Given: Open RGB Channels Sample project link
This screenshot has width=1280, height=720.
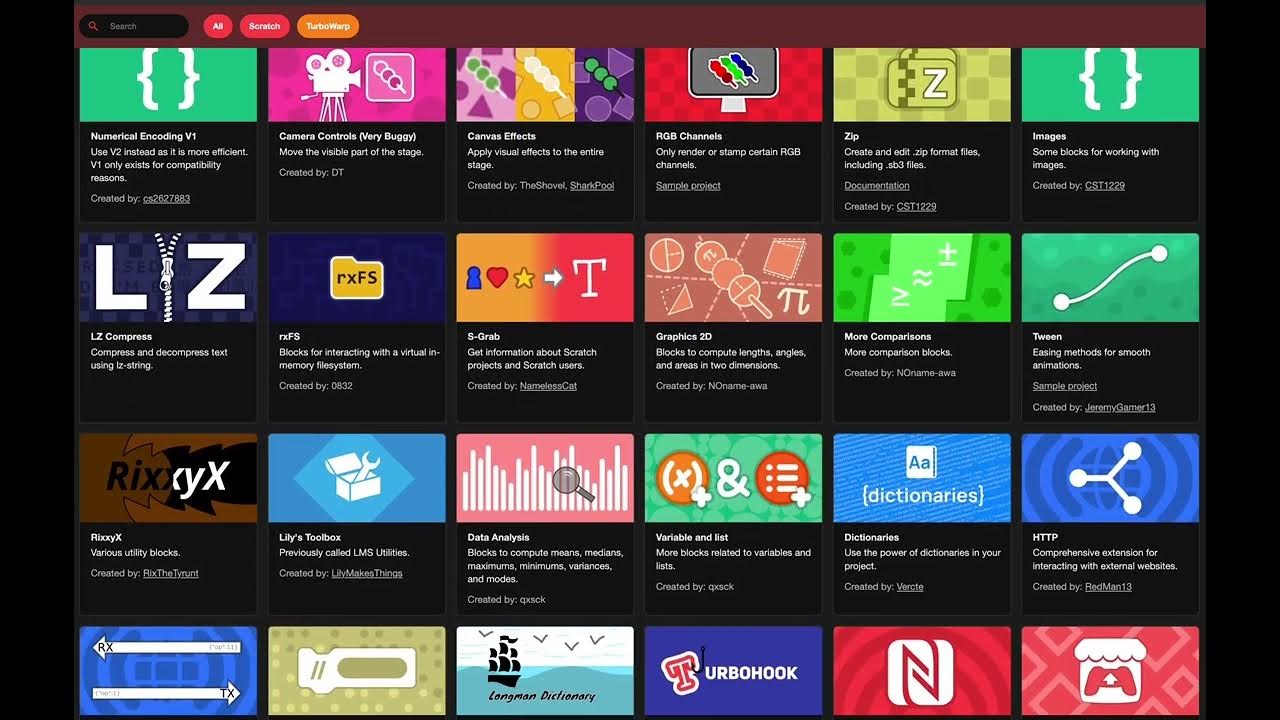Looking at the screenshot, I should coord(688,186).
